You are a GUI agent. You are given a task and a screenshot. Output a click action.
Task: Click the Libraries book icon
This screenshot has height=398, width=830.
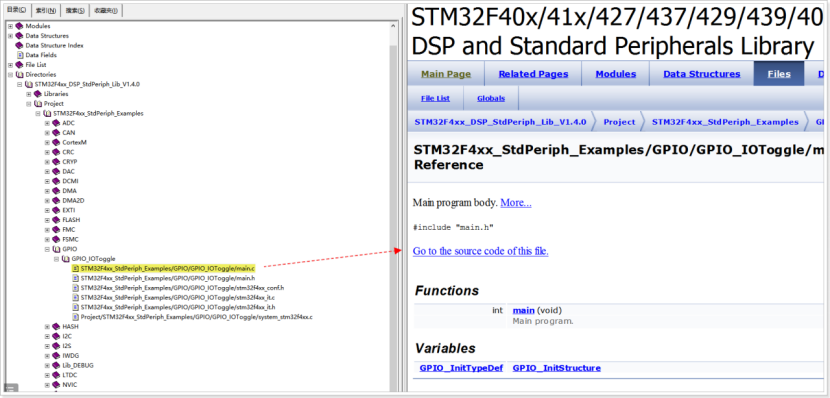(38, 94)
